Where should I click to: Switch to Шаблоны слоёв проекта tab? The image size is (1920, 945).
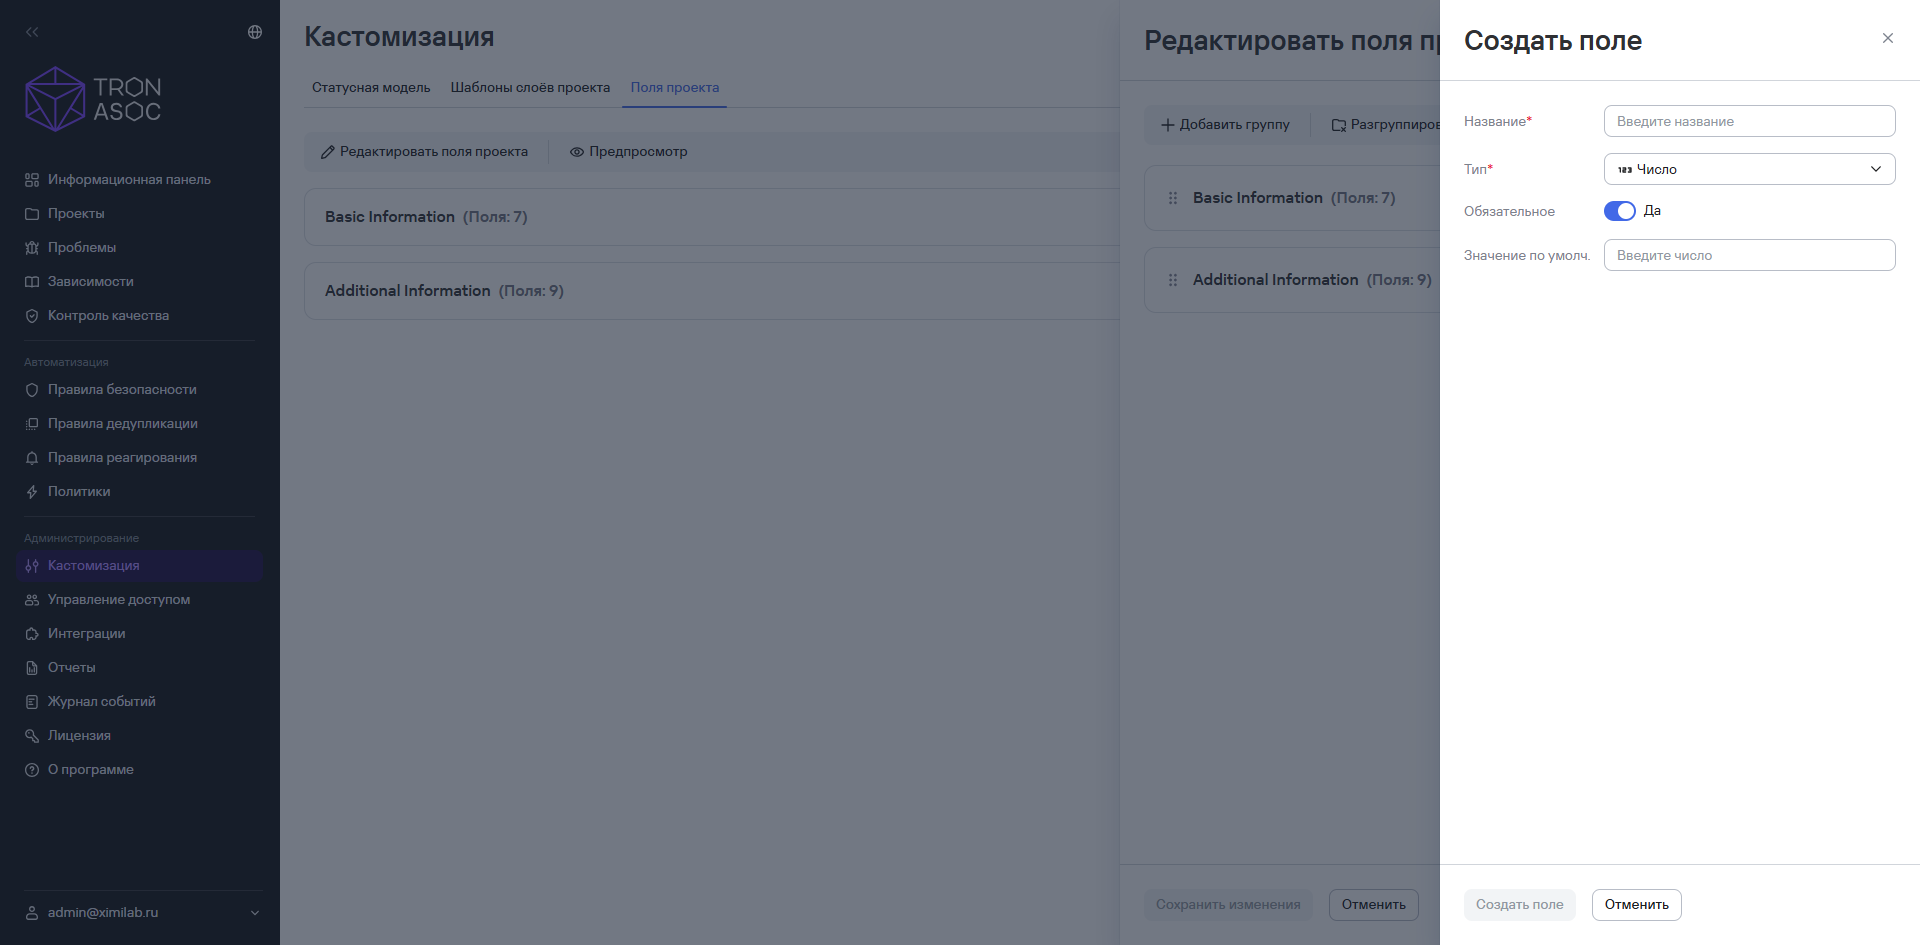[x=530, y=88]
